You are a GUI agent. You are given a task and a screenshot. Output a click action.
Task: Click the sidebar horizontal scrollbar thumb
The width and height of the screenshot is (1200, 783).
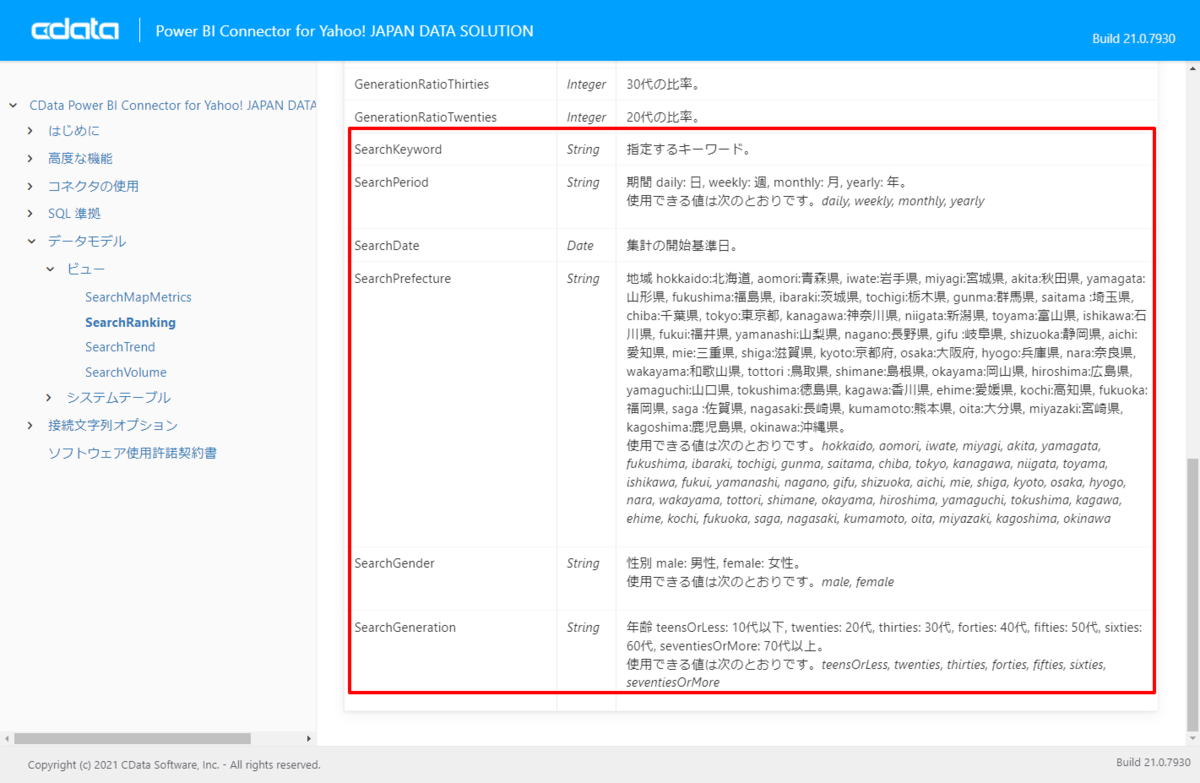click(x=132, y=738)
